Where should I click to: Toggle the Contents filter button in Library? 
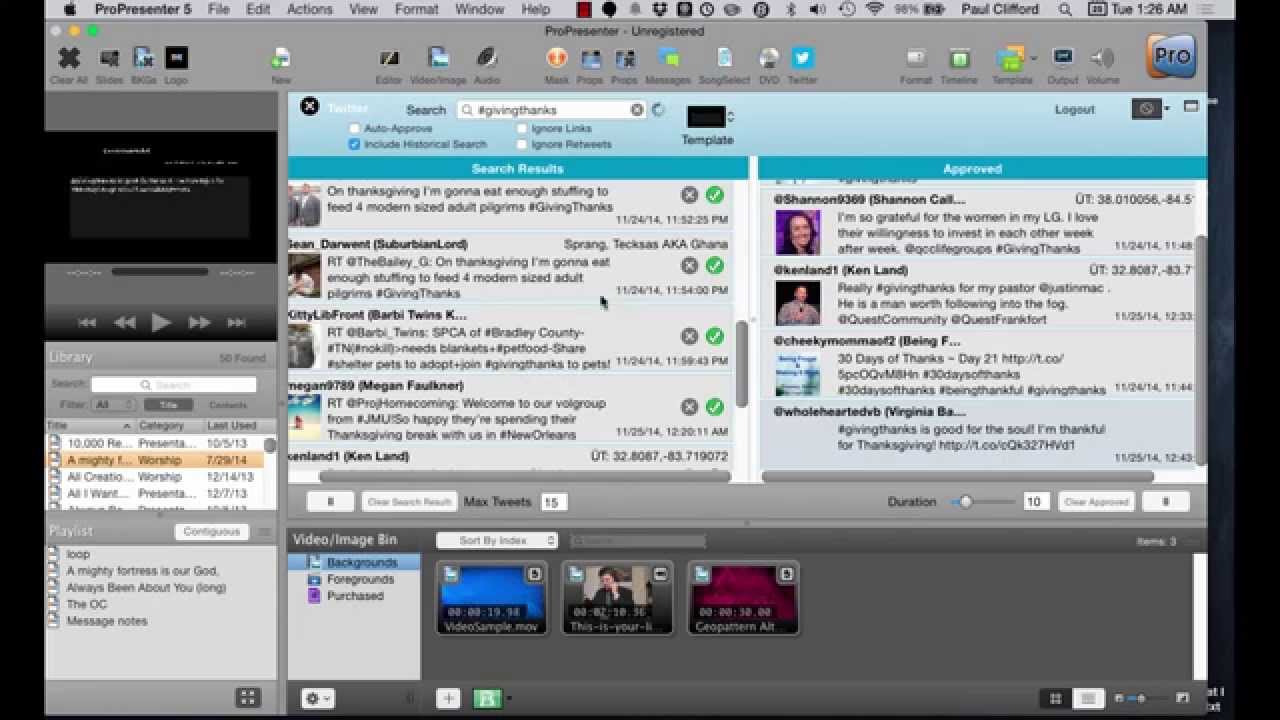click(228, 405)
